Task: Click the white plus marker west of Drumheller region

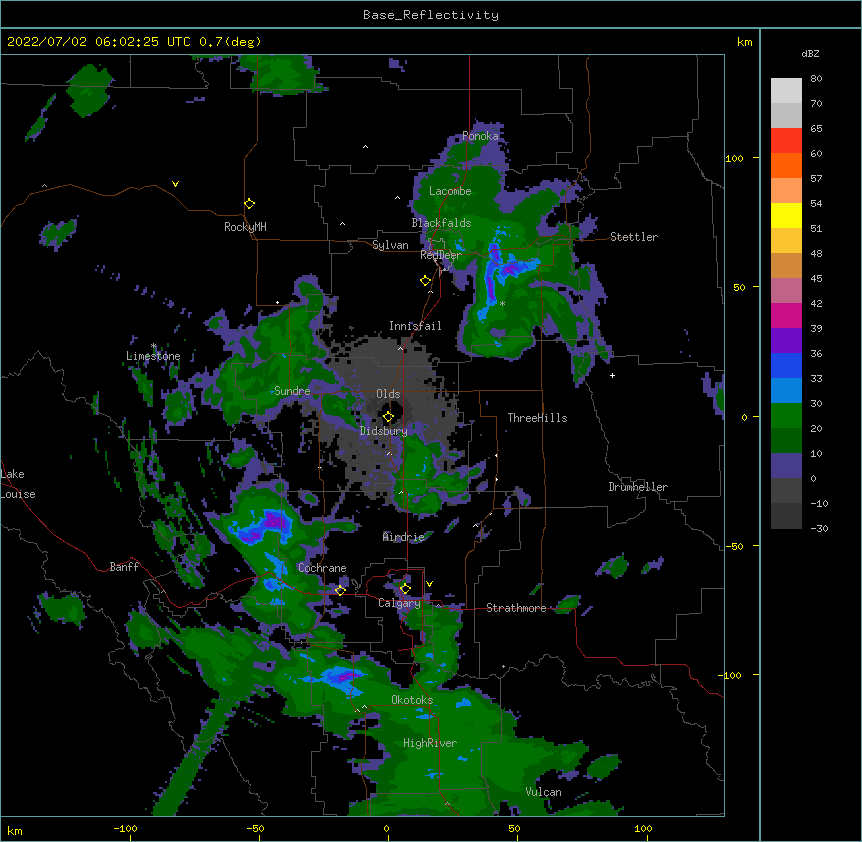Action: tap(612, 375)
